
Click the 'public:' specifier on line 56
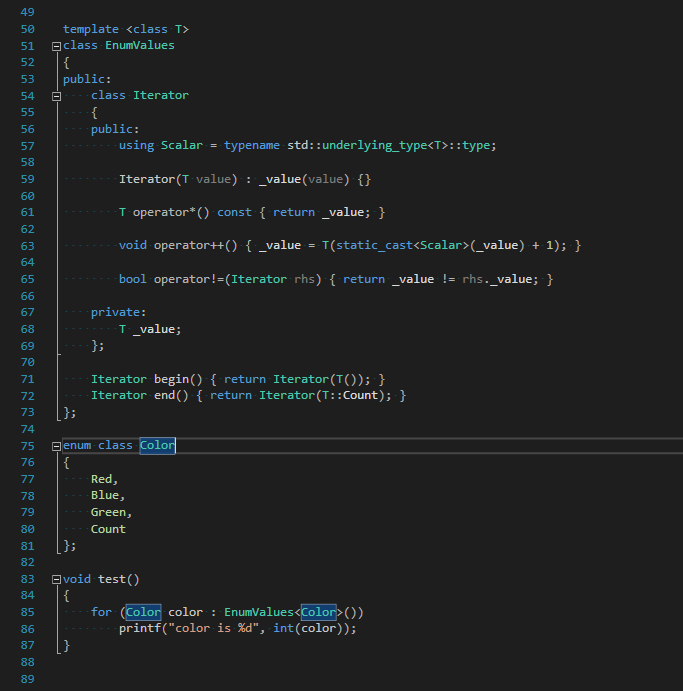[x=115, y=129]
